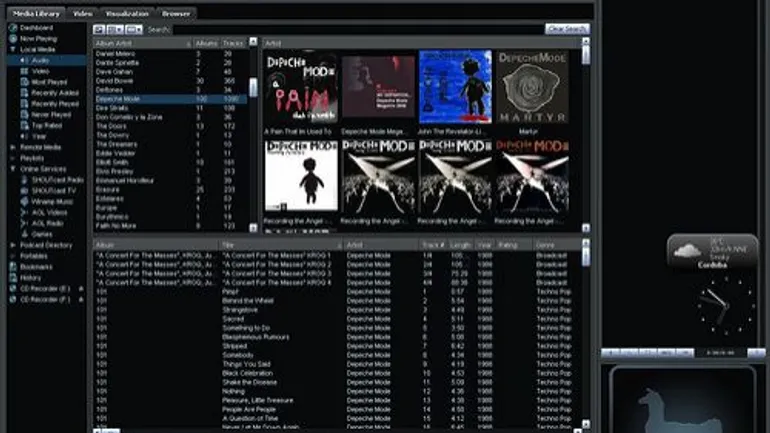This screenshot has width=770, height=433.
Task: Click the weather cloud widget icon
Action: pos(685,250)
